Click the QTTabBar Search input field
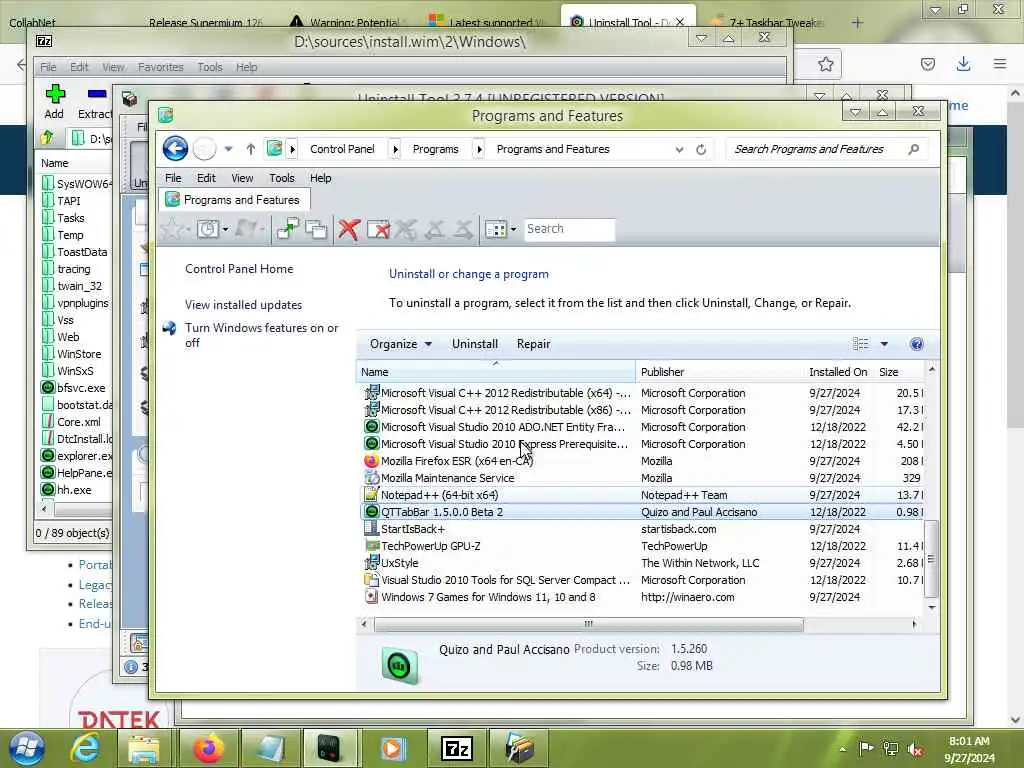 [x=569, y=229]
